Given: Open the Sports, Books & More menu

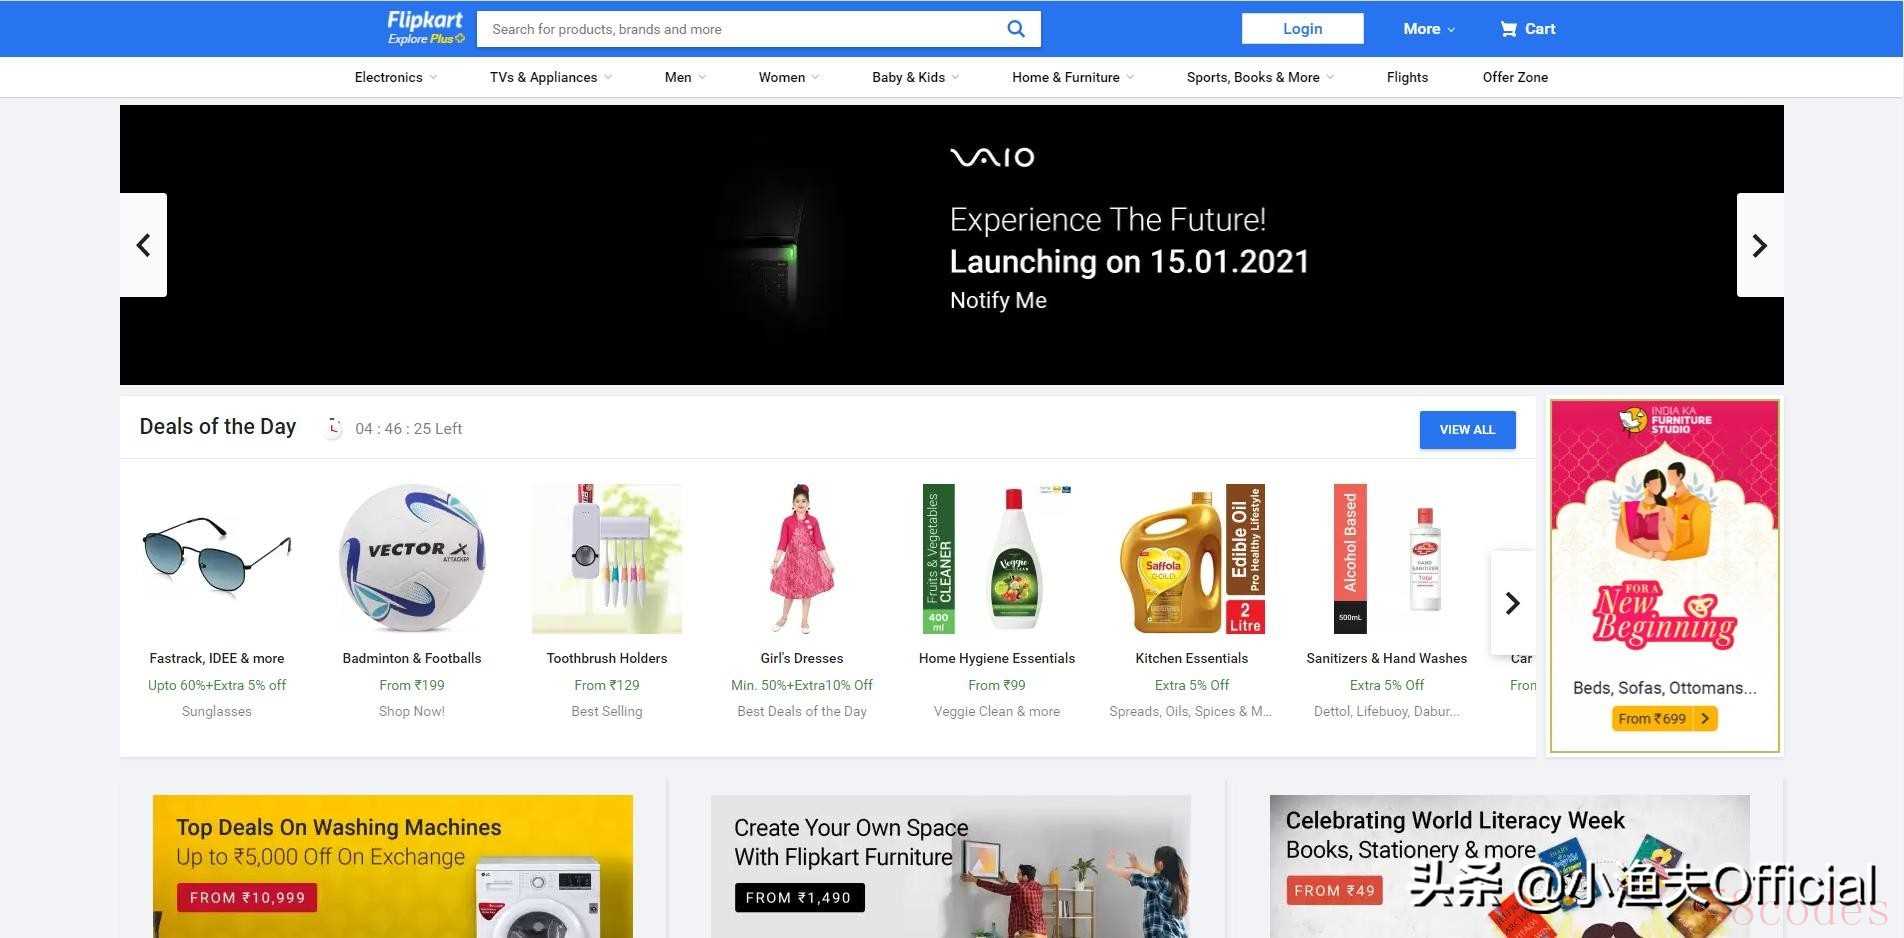Looking at the screenshot, I should pyautogui.click(x=1260, y=77).
